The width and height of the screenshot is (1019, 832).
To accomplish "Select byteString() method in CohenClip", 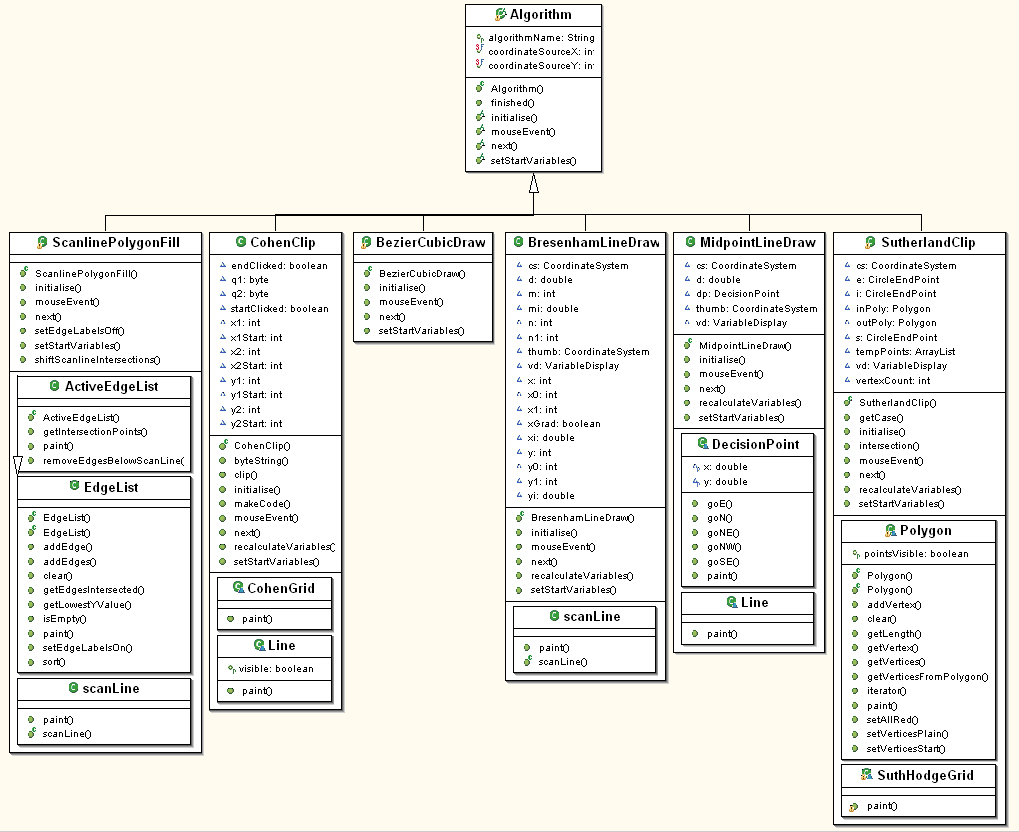I will (x=261, y=461).
